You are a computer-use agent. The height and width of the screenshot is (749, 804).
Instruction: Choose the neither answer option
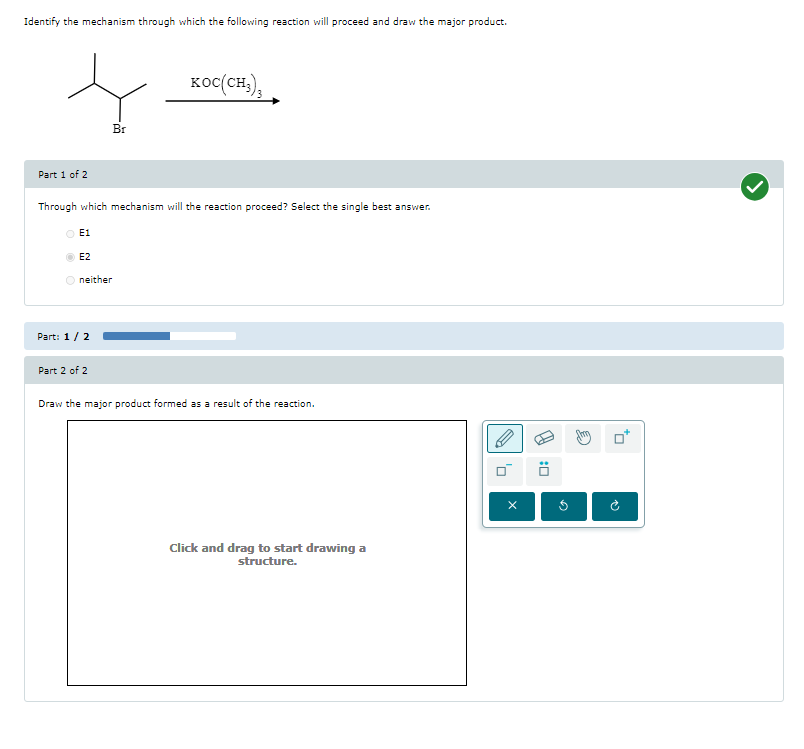68,279
